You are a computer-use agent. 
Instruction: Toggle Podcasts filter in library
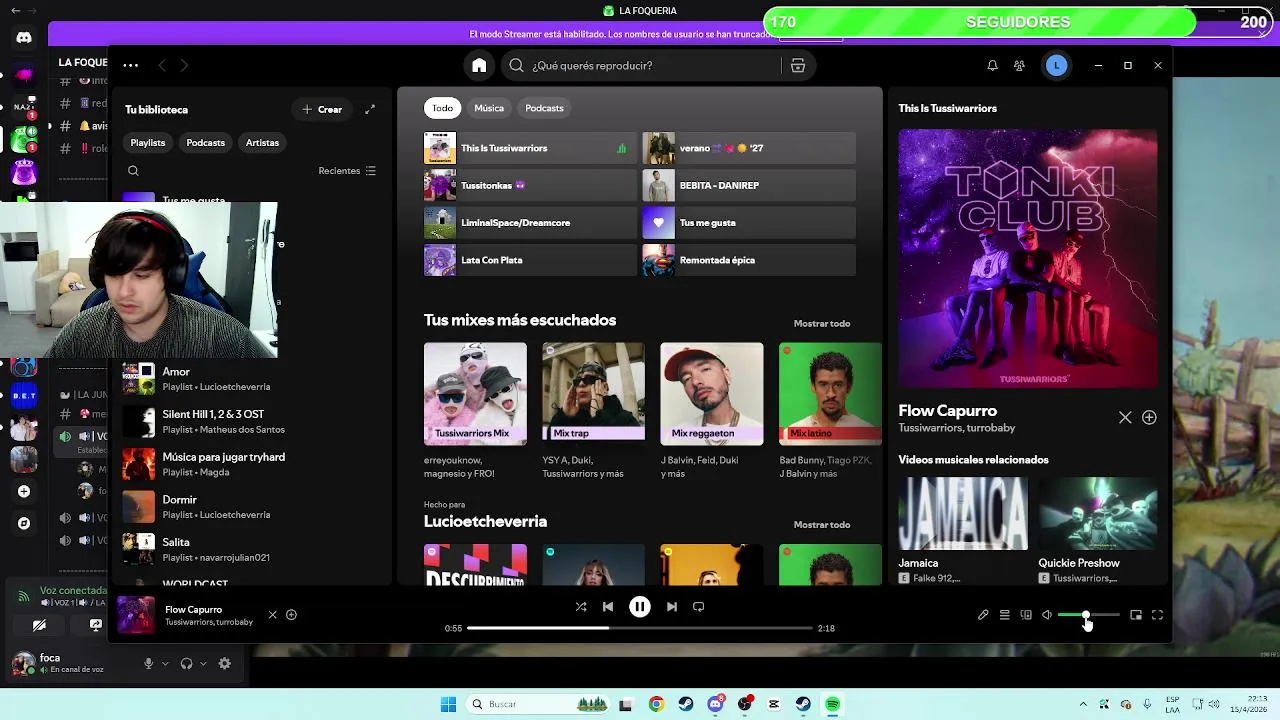(x=205, y=142)
